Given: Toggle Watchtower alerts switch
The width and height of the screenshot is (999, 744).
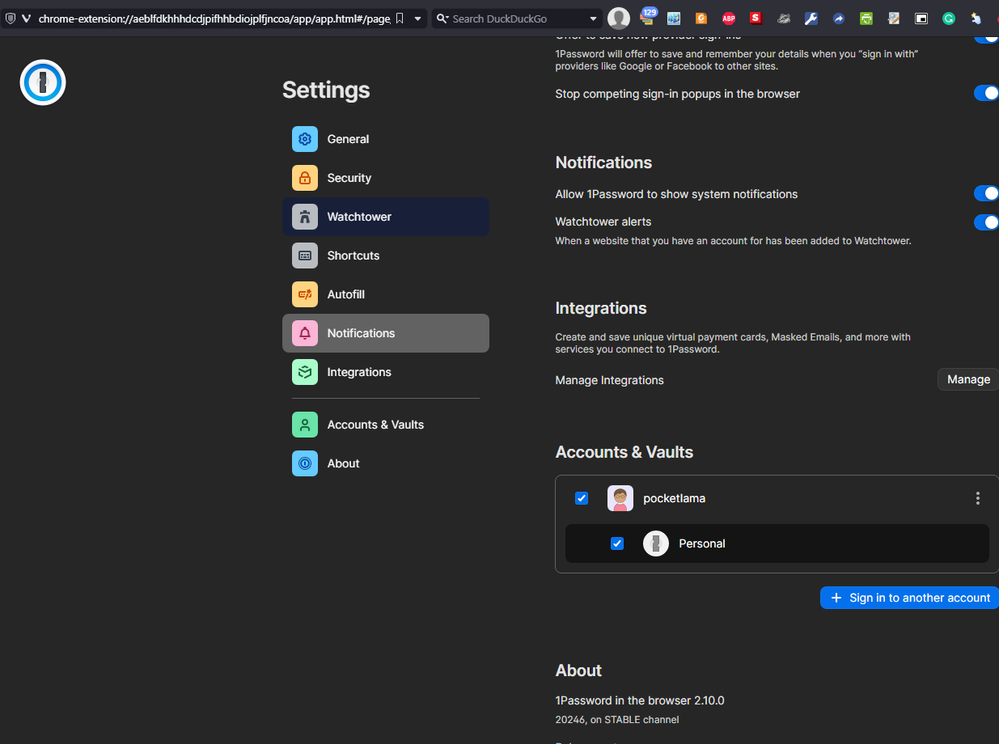Looking at the screenshot, I should (x=986, y=222).
